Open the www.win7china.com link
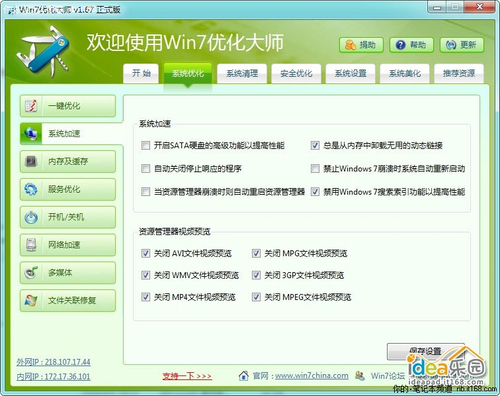The width and height of the screenshot is (500, 396). pos(312,376)
